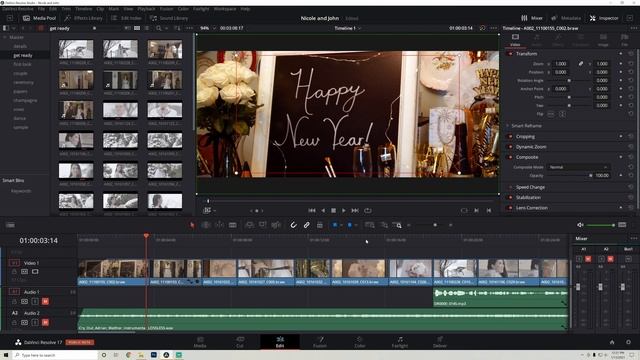
Task: Click the Custom Zoom magnifier icon
Action: (397, 225)
